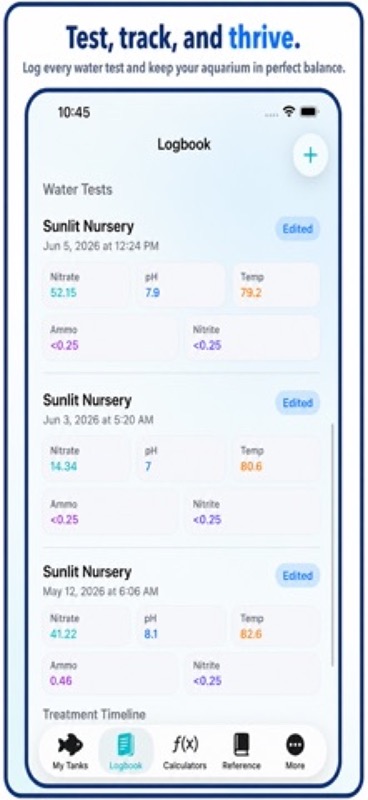
Task: Click the Edited badge on the Jun 3 entry
Action: [x=298, y=403]
